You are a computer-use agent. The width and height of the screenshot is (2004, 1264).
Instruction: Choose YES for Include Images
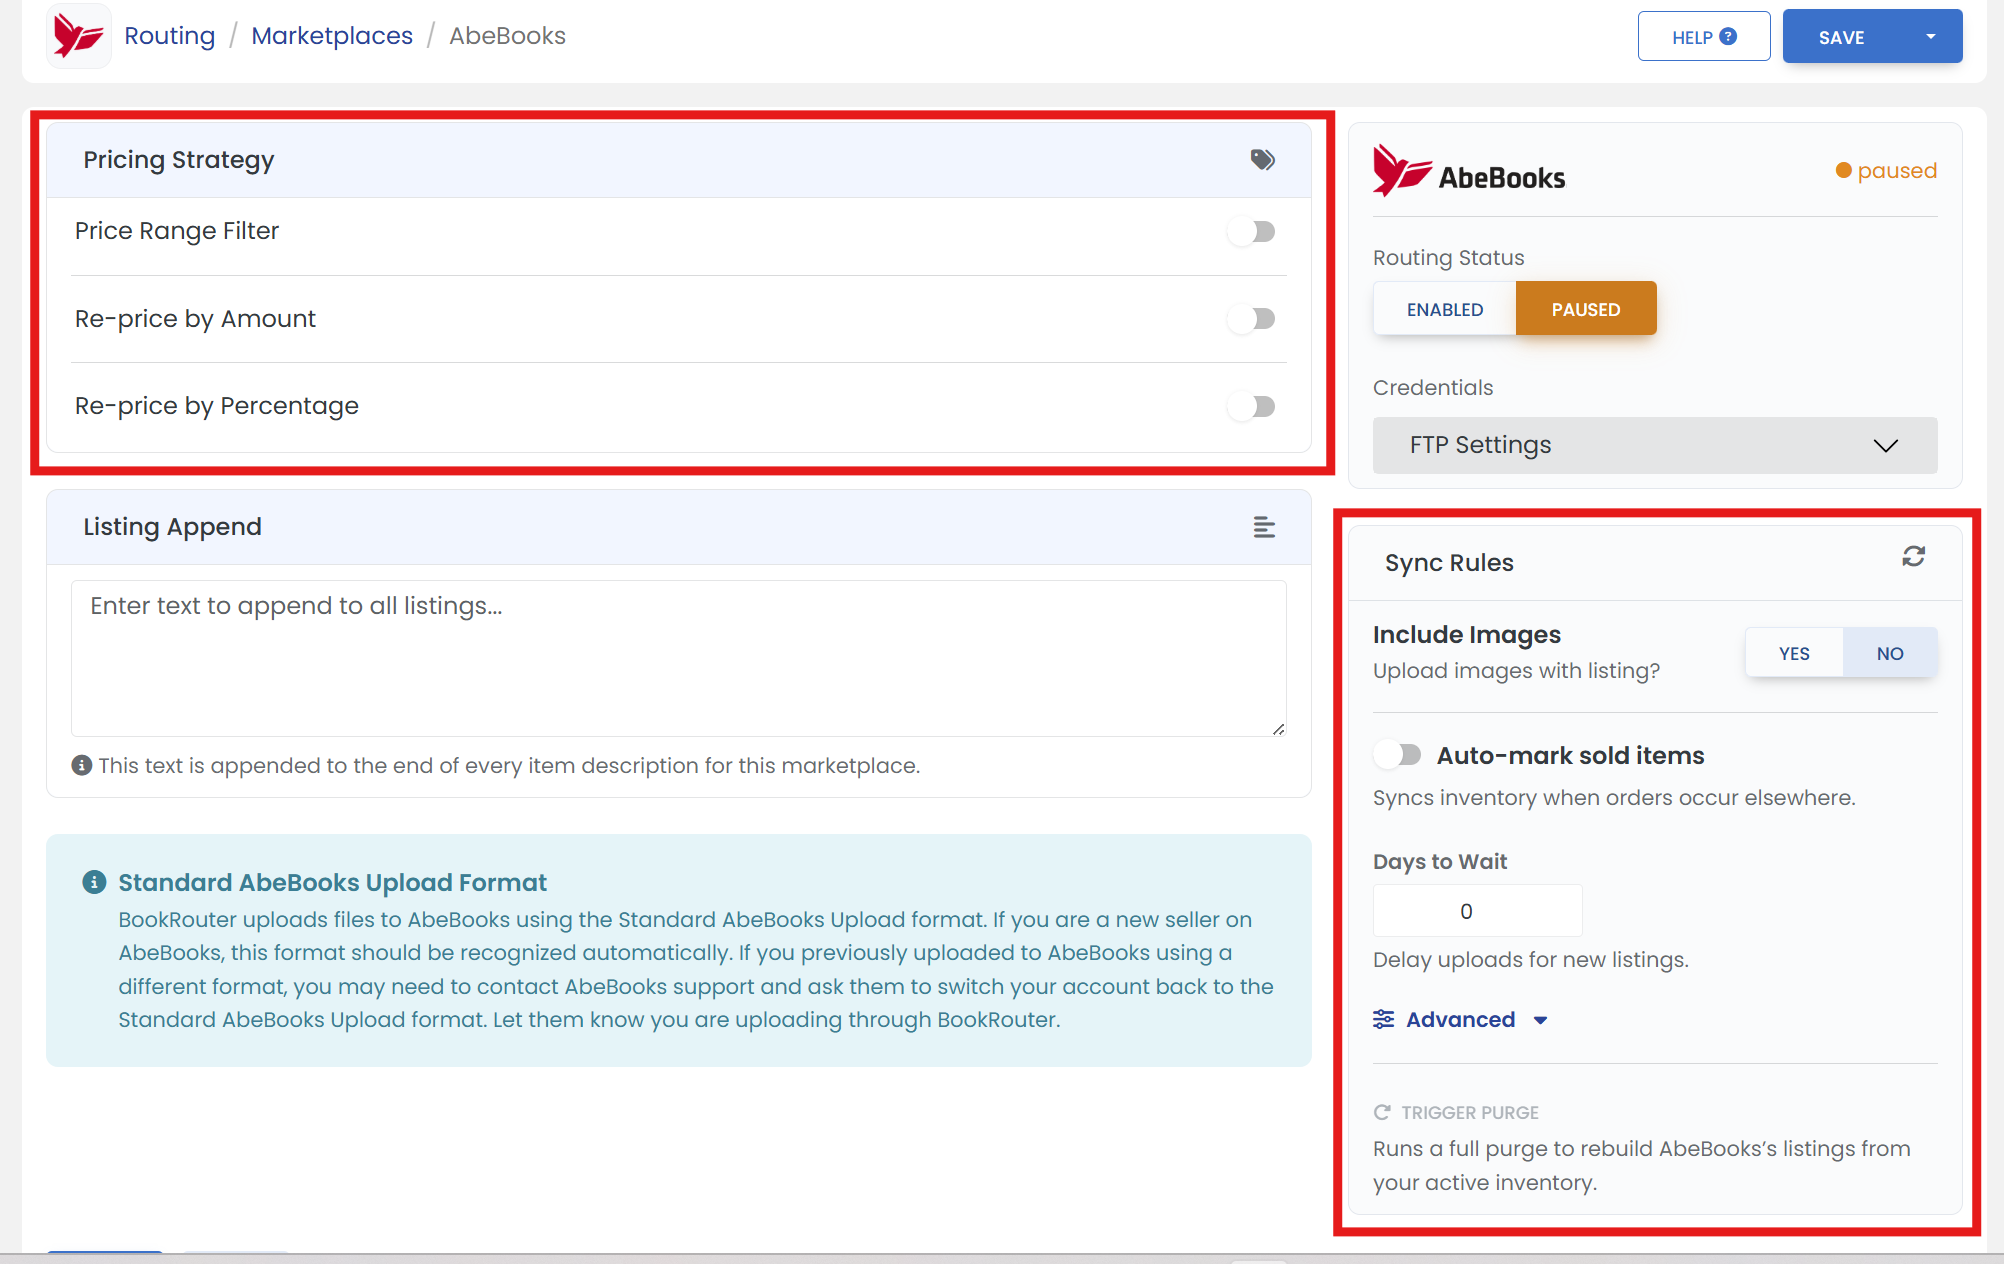[1794, 653]
